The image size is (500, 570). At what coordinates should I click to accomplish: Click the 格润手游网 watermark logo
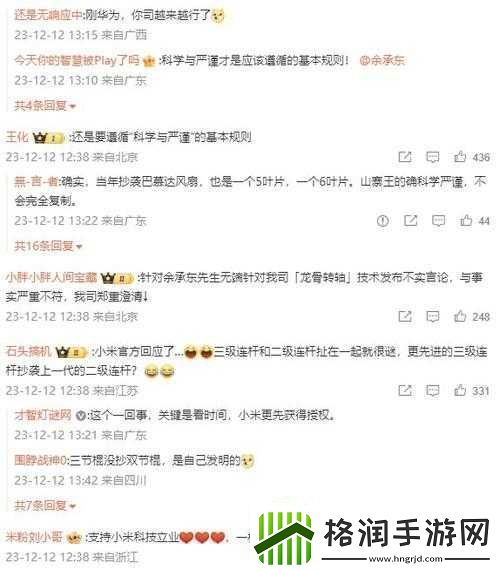[x=372, y=537]
